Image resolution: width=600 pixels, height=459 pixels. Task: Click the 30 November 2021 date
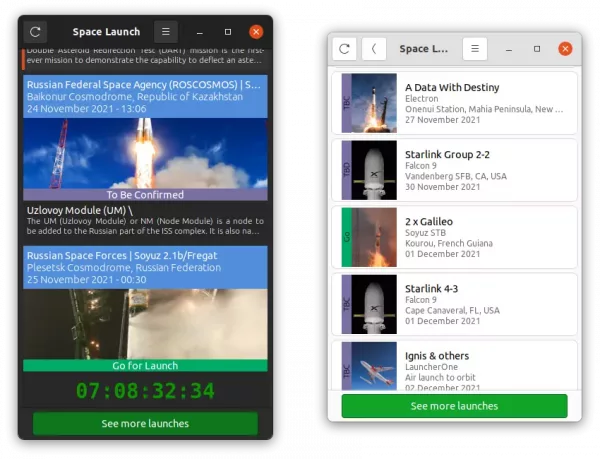coord(442,187)
